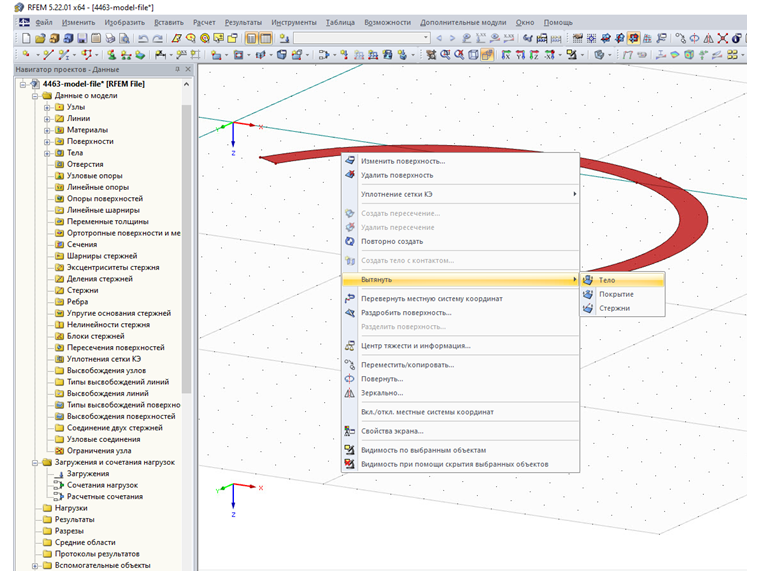Click the Redo arrow icon
The width and height of the screenshot is (760, 571).
tap(158, 38)
